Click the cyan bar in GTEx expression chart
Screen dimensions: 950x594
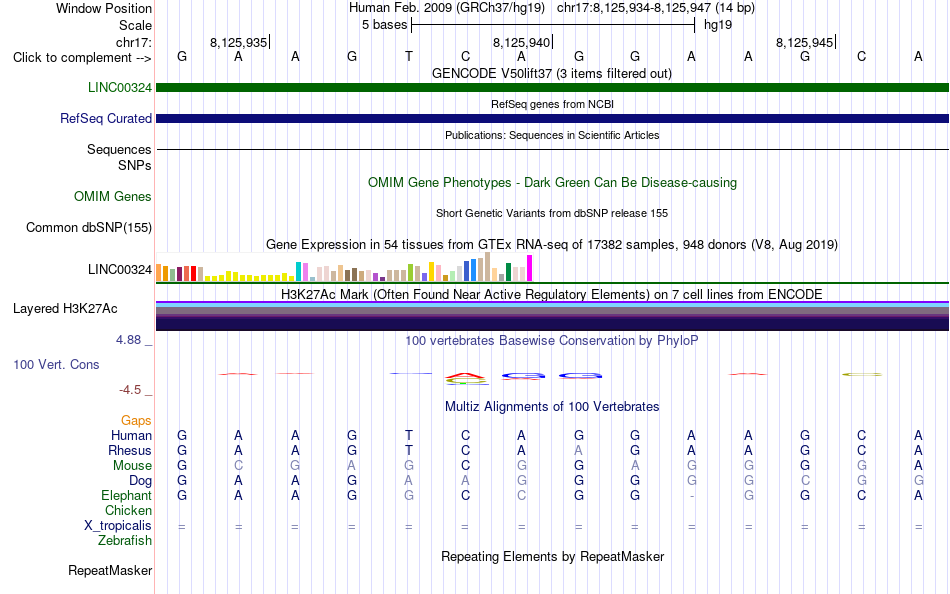298,272
